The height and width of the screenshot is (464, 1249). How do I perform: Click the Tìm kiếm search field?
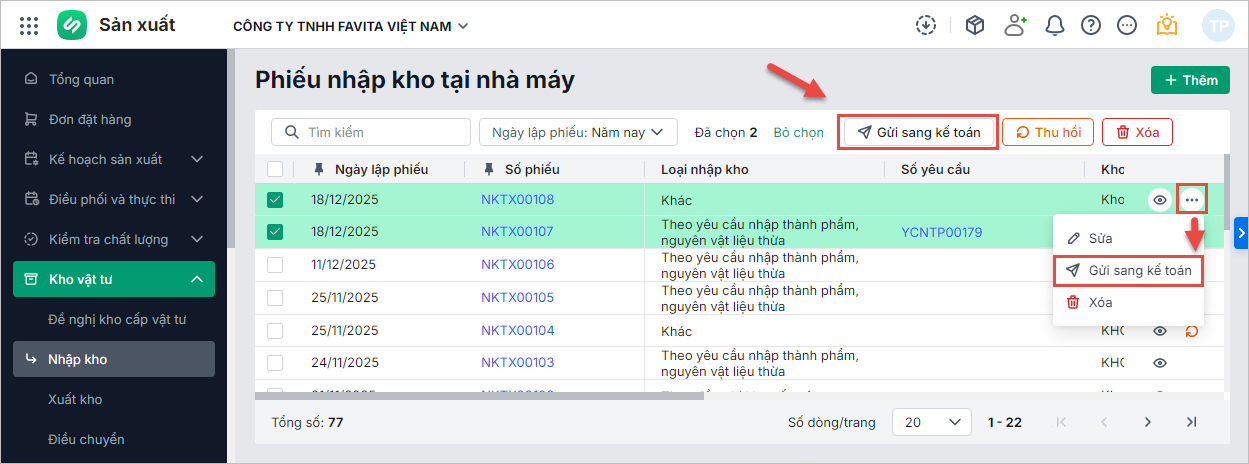371,132
